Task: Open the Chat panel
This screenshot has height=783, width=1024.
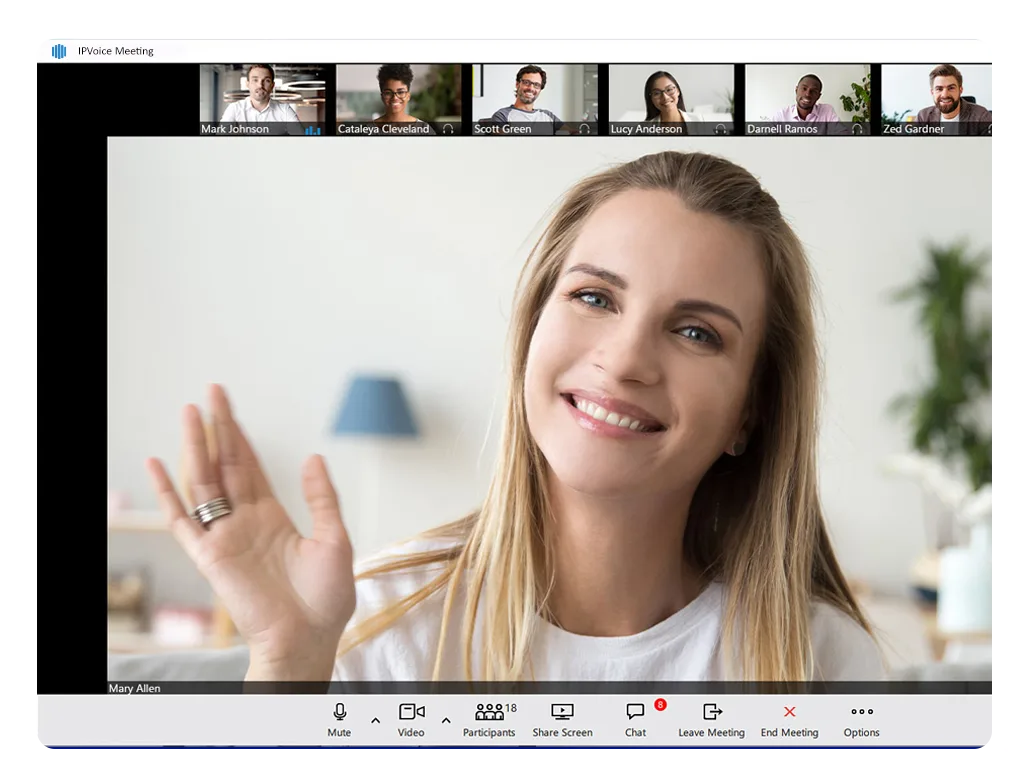Action: (635, 719)
